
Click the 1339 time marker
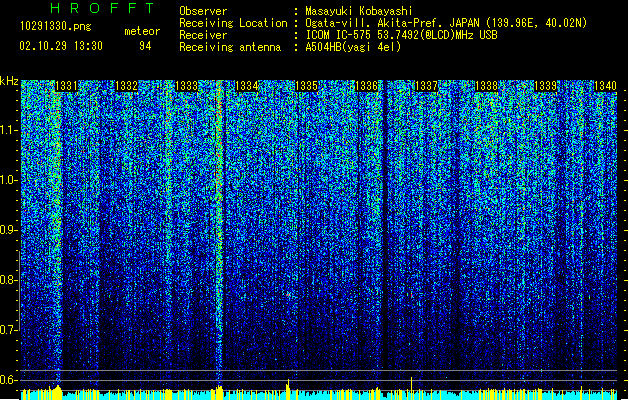(546, 86)
